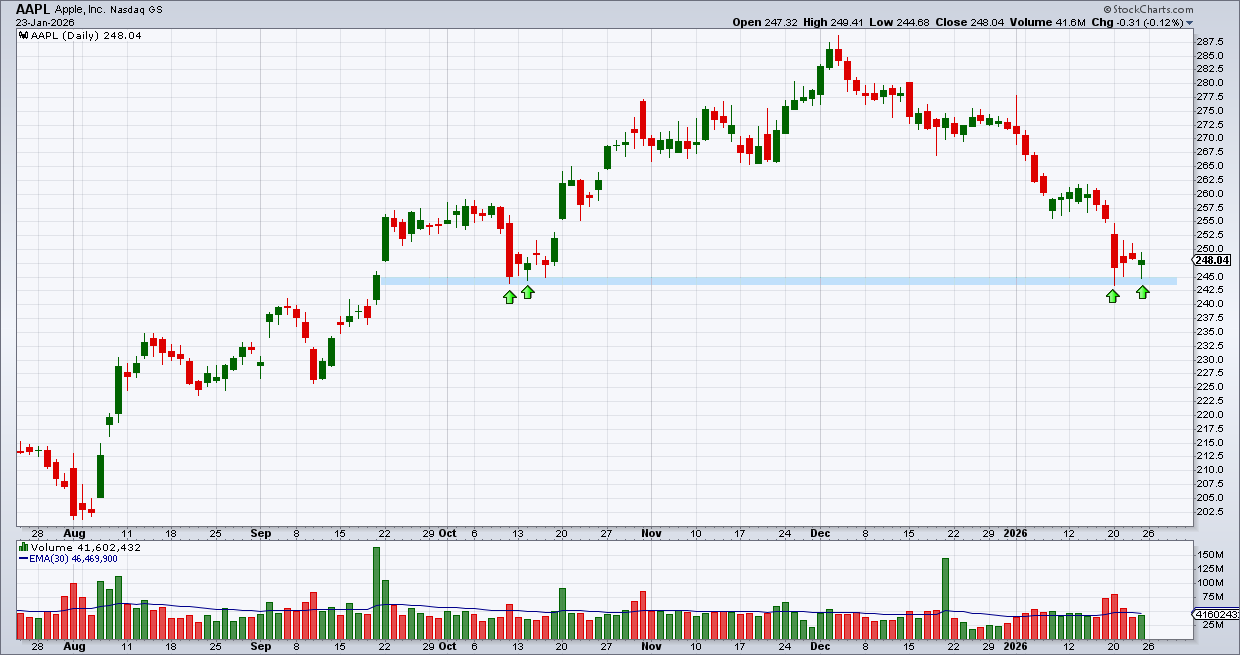
Task: Click the bold AAPL ticker symbol
Action: pyautogui.click(x=35, y=8)
